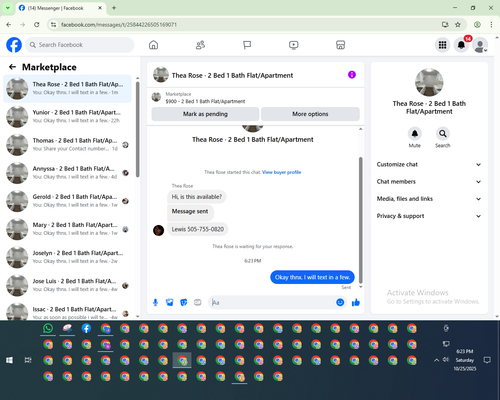
Task: Click 'Okay thnx. I will text in a few.' bubble
Action: 312,277
